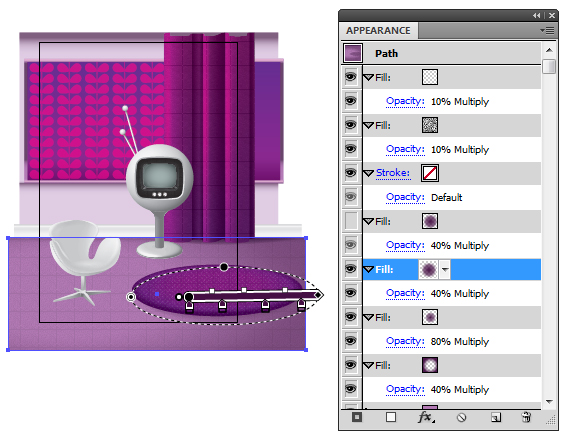Open the swatch dropdown arrow on the highlighted Fill

[445, 270]
